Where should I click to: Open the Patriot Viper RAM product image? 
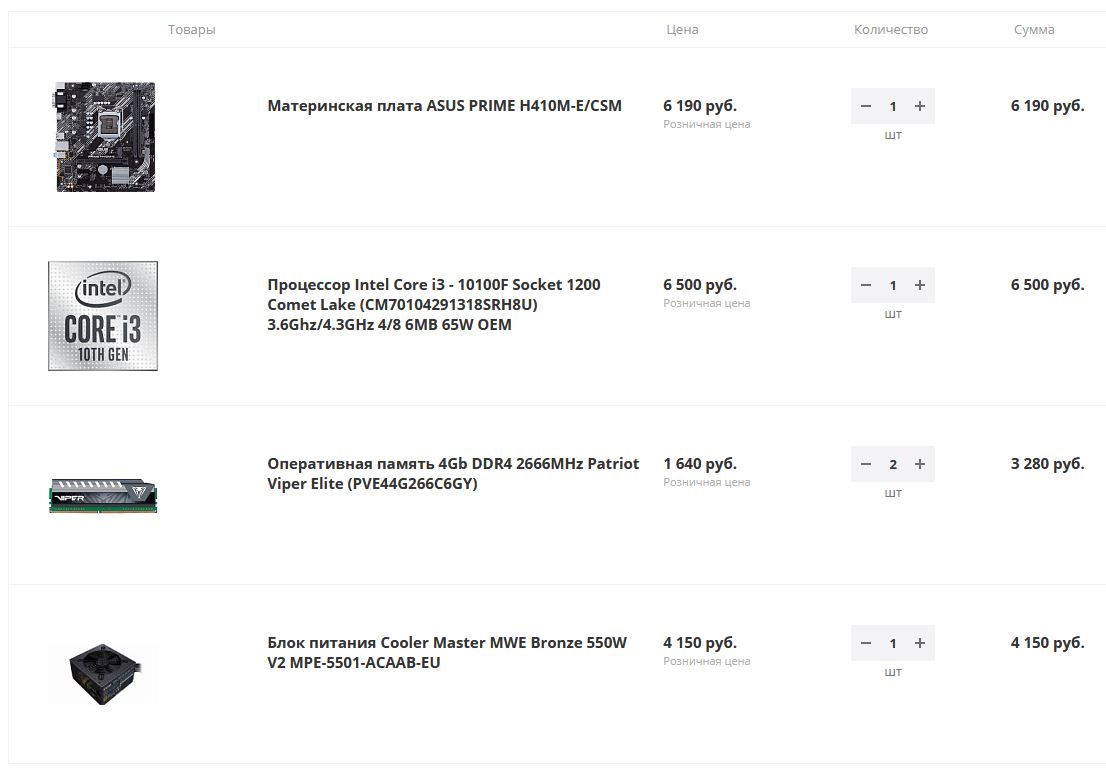click(x=103, y=495)
